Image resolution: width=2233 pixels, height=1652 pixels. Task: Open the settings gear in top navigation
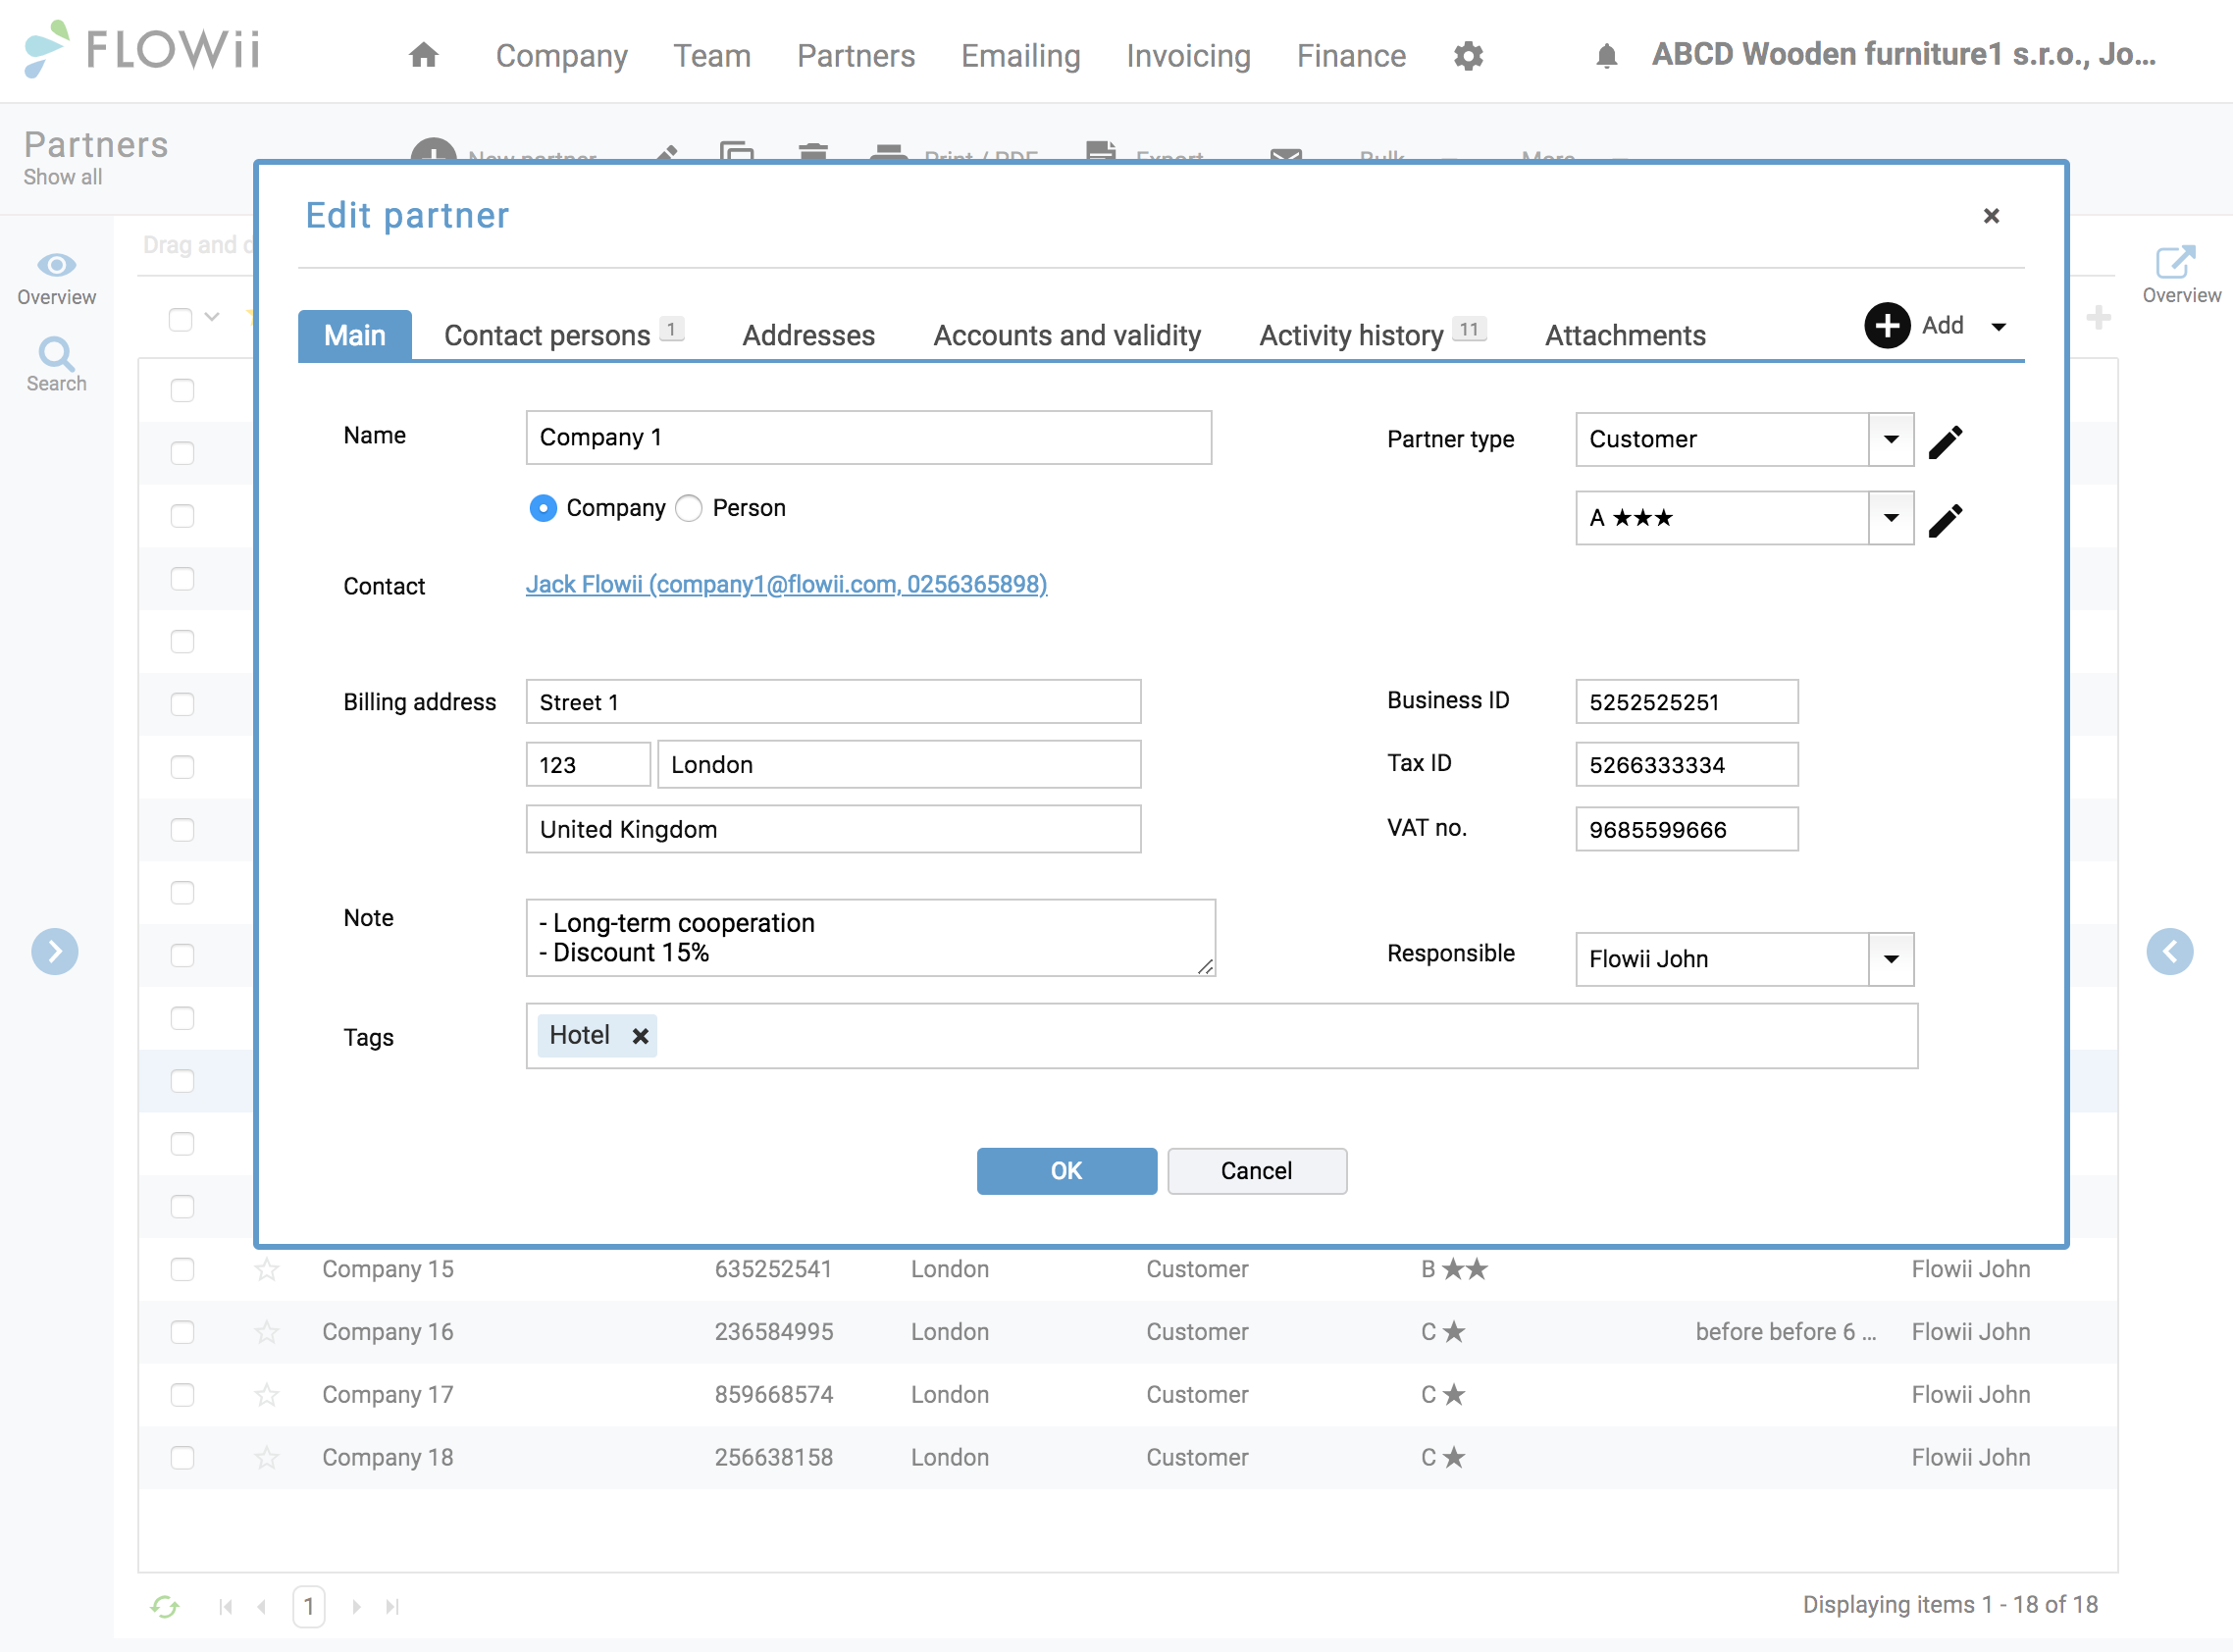click(x=1468, y=56)
